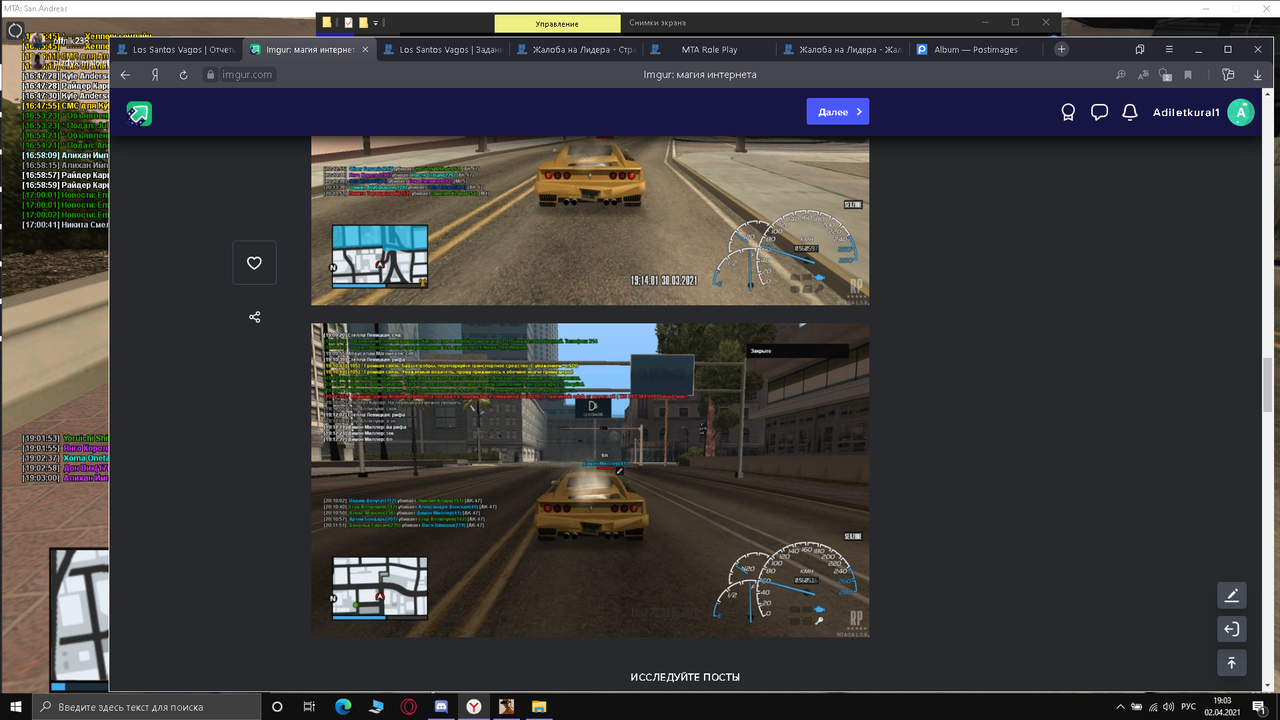
Task: Jump to page top arrow button
Action: coord(1231,662)
